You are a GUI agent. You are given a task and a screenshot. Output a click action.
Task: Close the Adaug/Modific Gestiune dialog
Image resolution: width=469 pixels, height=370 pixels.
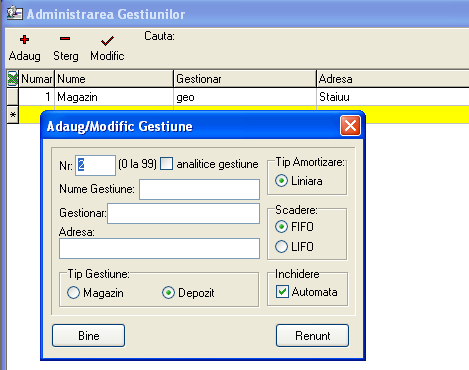coord(350,126)
